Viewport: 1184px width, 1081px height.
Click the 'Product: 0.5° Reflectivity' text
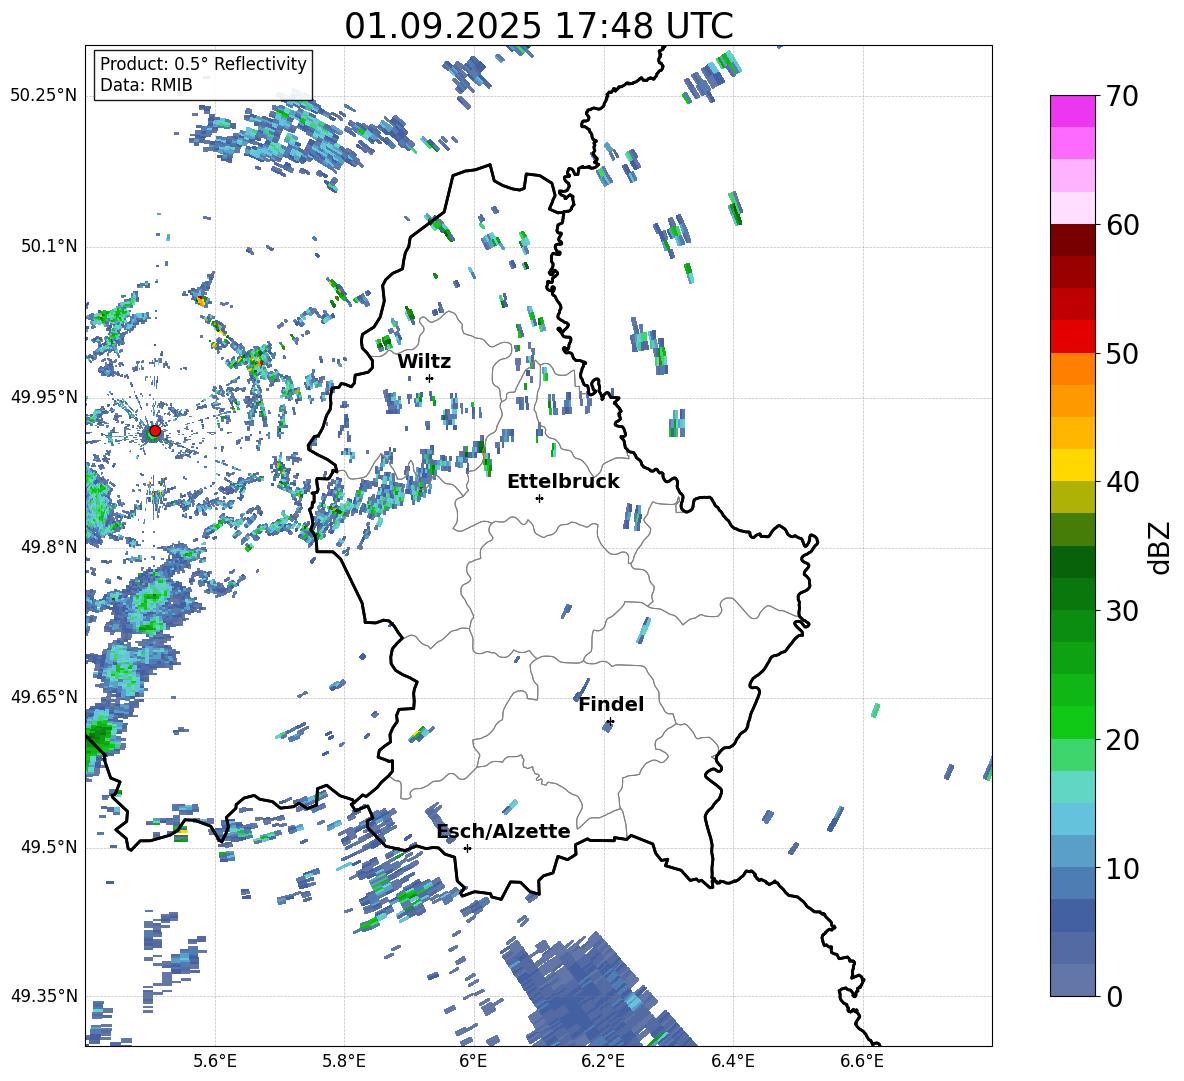203,63
